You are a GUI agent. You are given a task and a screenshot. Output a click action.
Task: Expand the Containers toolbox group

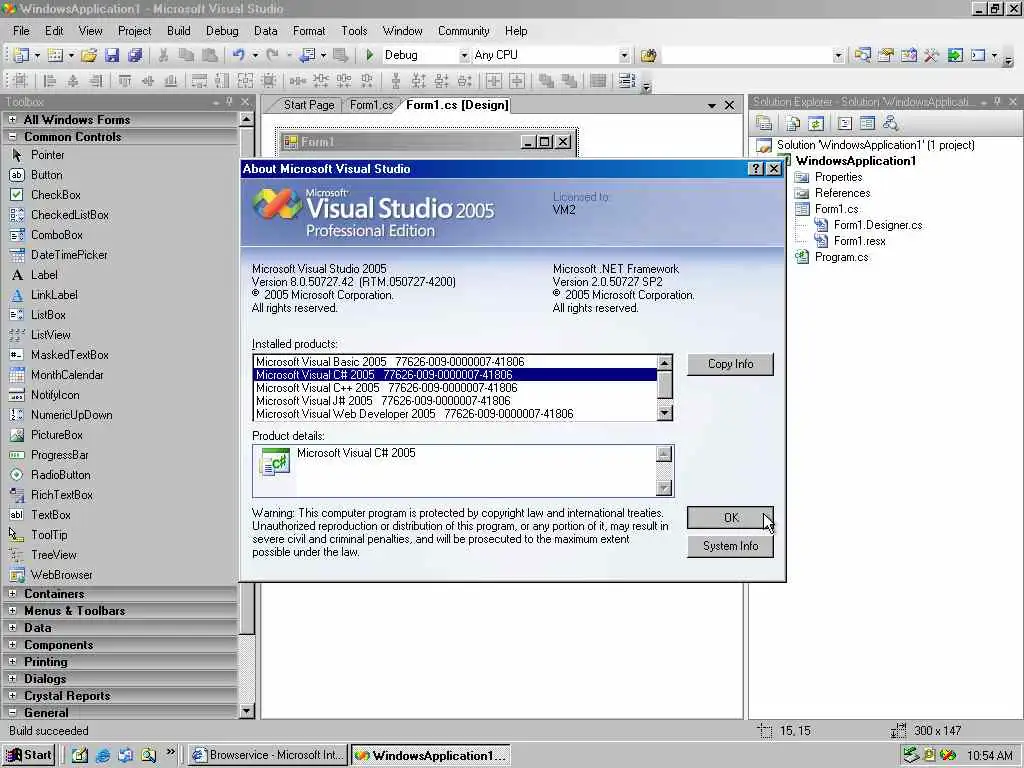click(x=12, y=594)
